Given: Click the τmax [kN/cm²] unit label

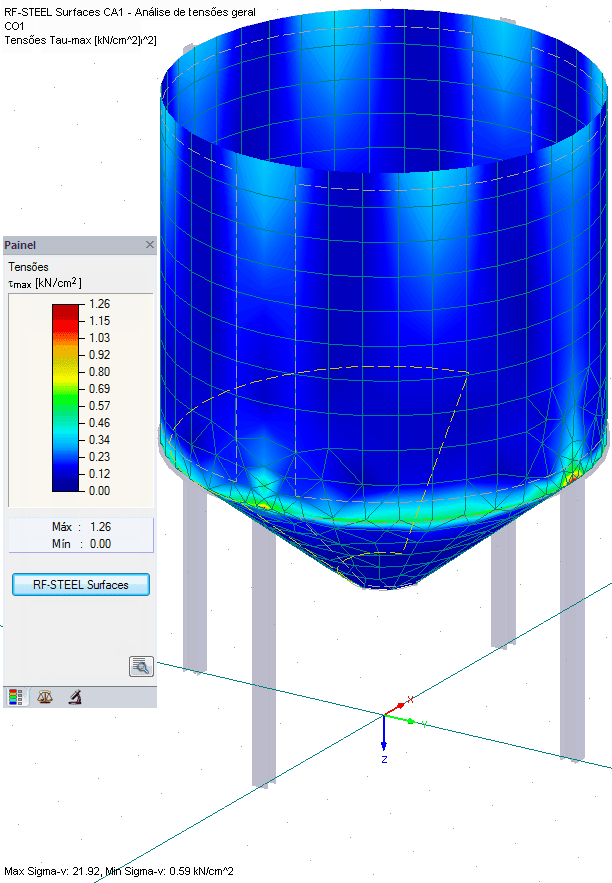Looking at the screenshot, I should pos(45,283).
